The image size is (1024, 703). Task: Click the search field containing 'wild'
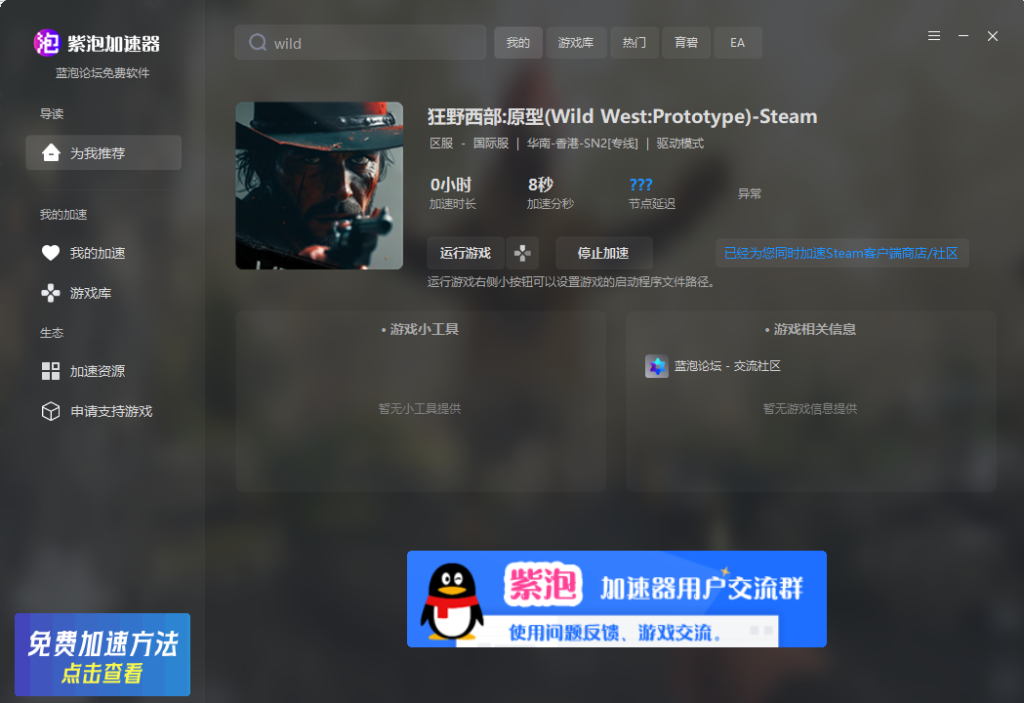pos(360,42)
